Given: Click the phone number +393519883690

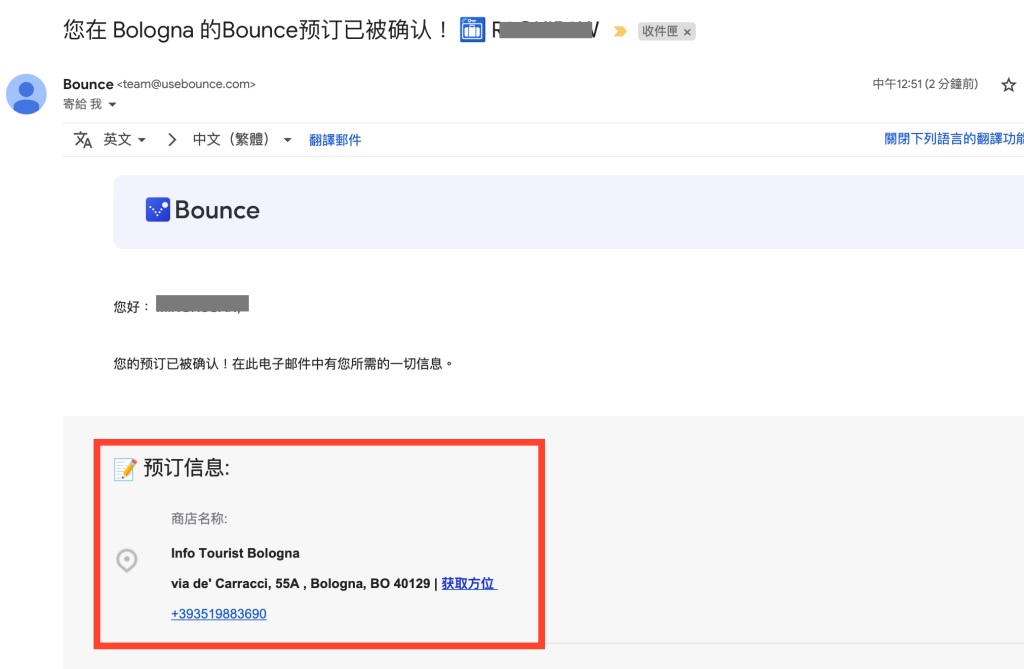Looking at the screenshot, I should (219, 613).
